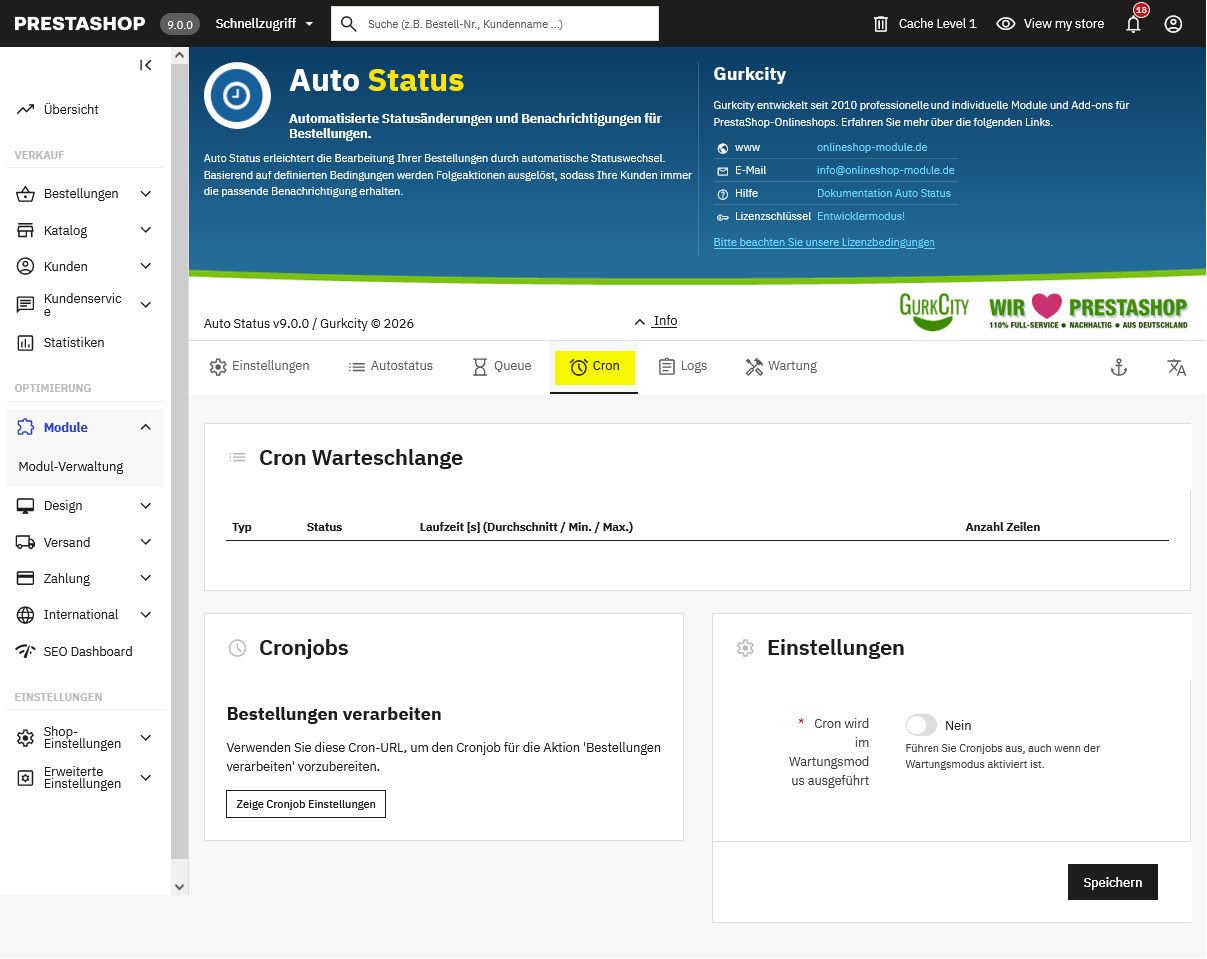This screenshot has height=959, width=1207.
Task: Collapse the sidebar menu
Action: [x=146, y=65]
